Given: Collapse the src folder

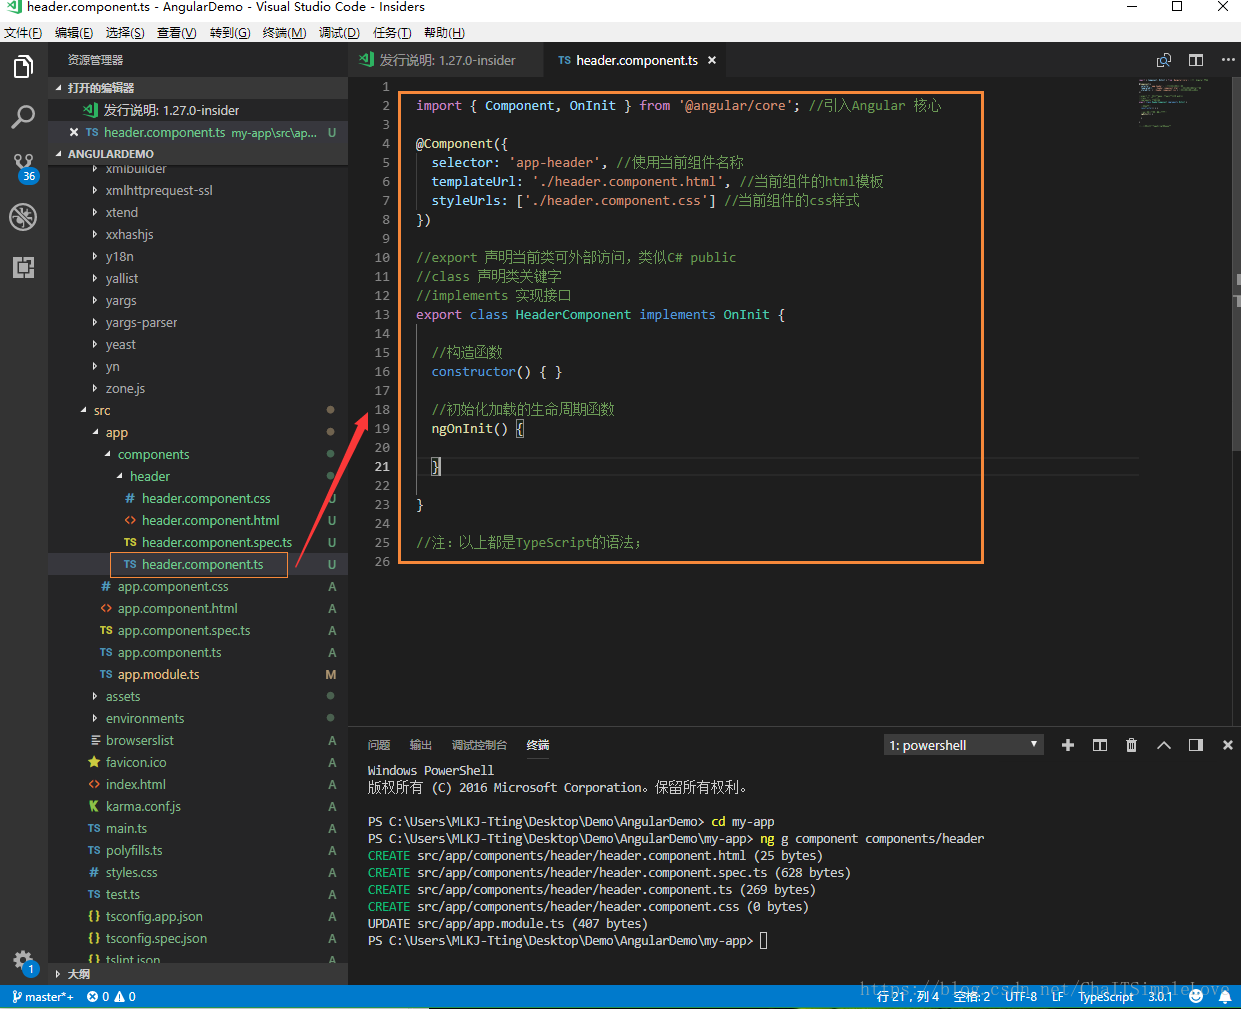Looking at the screenshot, I should click(x=198, y=411).
